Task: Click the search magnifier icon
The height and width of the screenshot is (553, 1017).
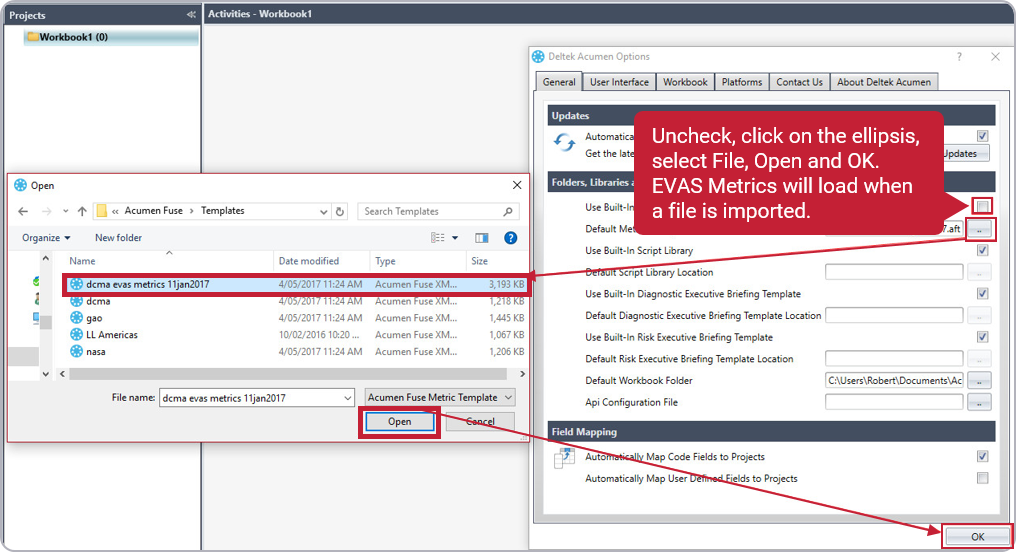Action: (x=508, y=211)
